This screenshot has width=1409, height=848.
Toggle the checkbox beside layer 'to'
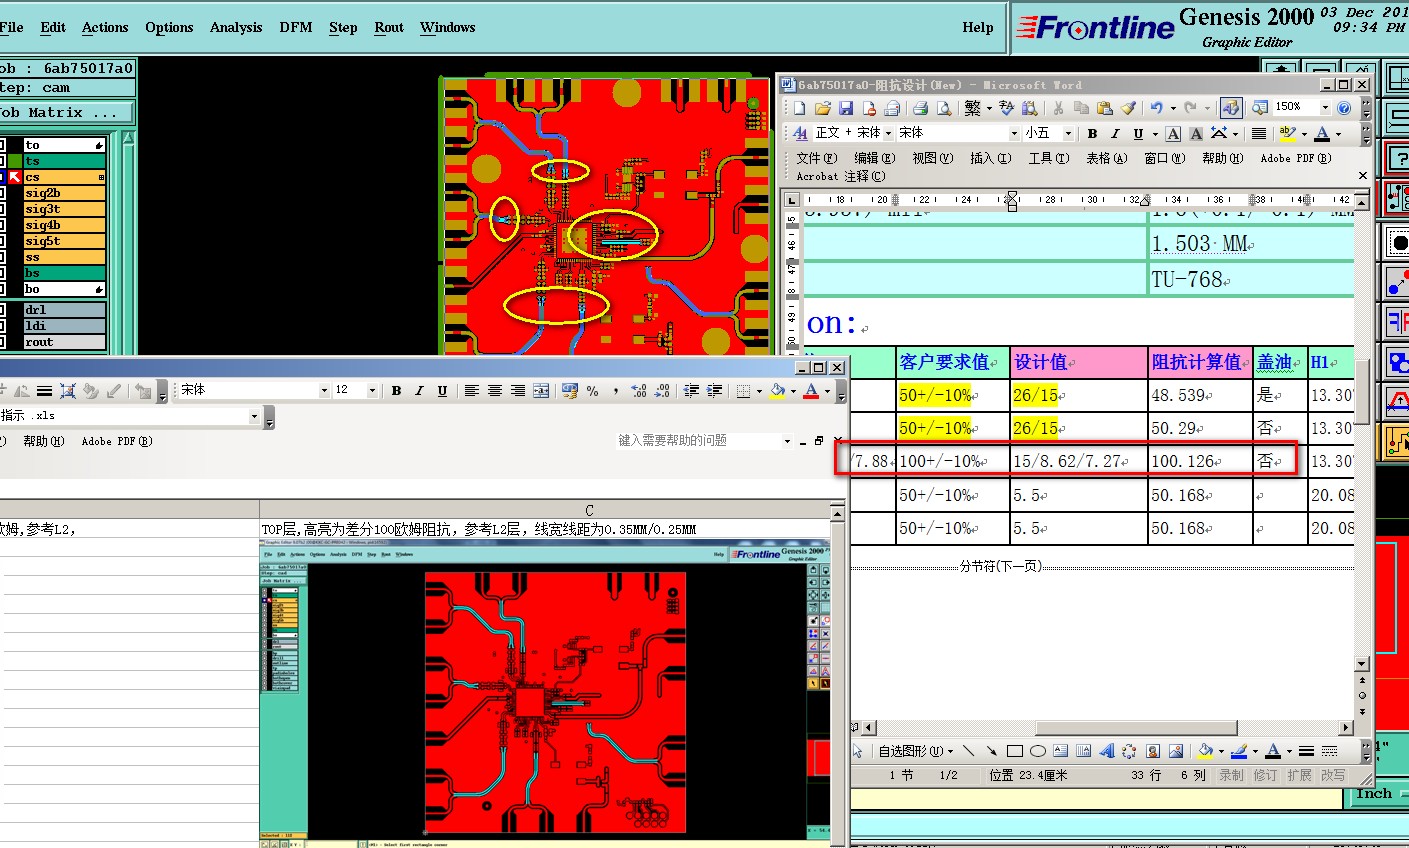[x=3, y=145]
